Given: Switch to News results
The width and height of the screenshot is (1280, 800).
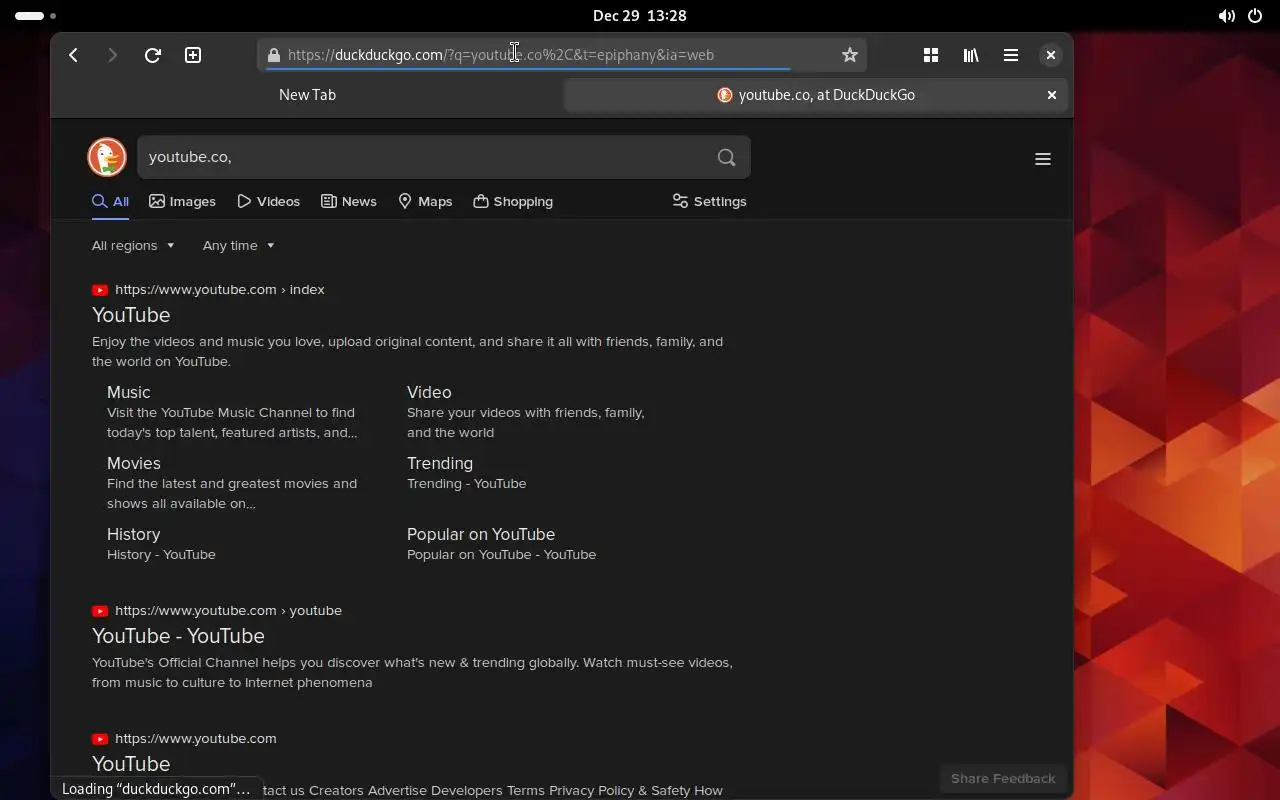Looking at the screenshot, I should pyautogui.click(x=348, y=201).
